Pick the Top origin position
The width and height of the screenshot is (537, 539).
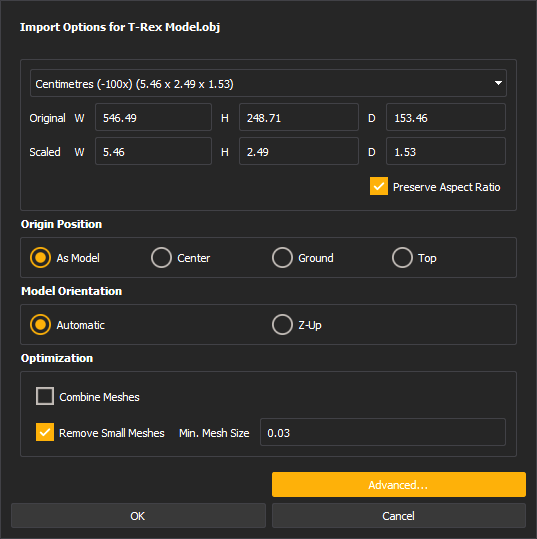pyautogui.click(x=402, y=257)
